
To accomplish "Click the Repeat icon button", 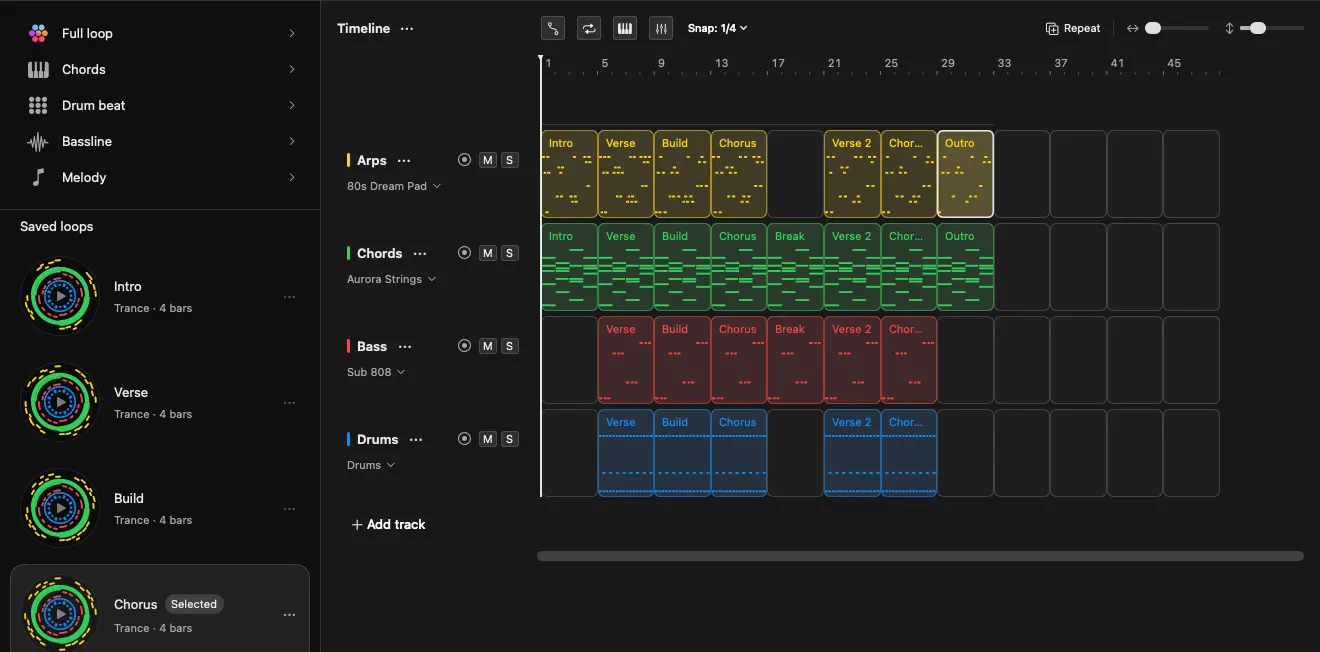I will pos(1073,28).
